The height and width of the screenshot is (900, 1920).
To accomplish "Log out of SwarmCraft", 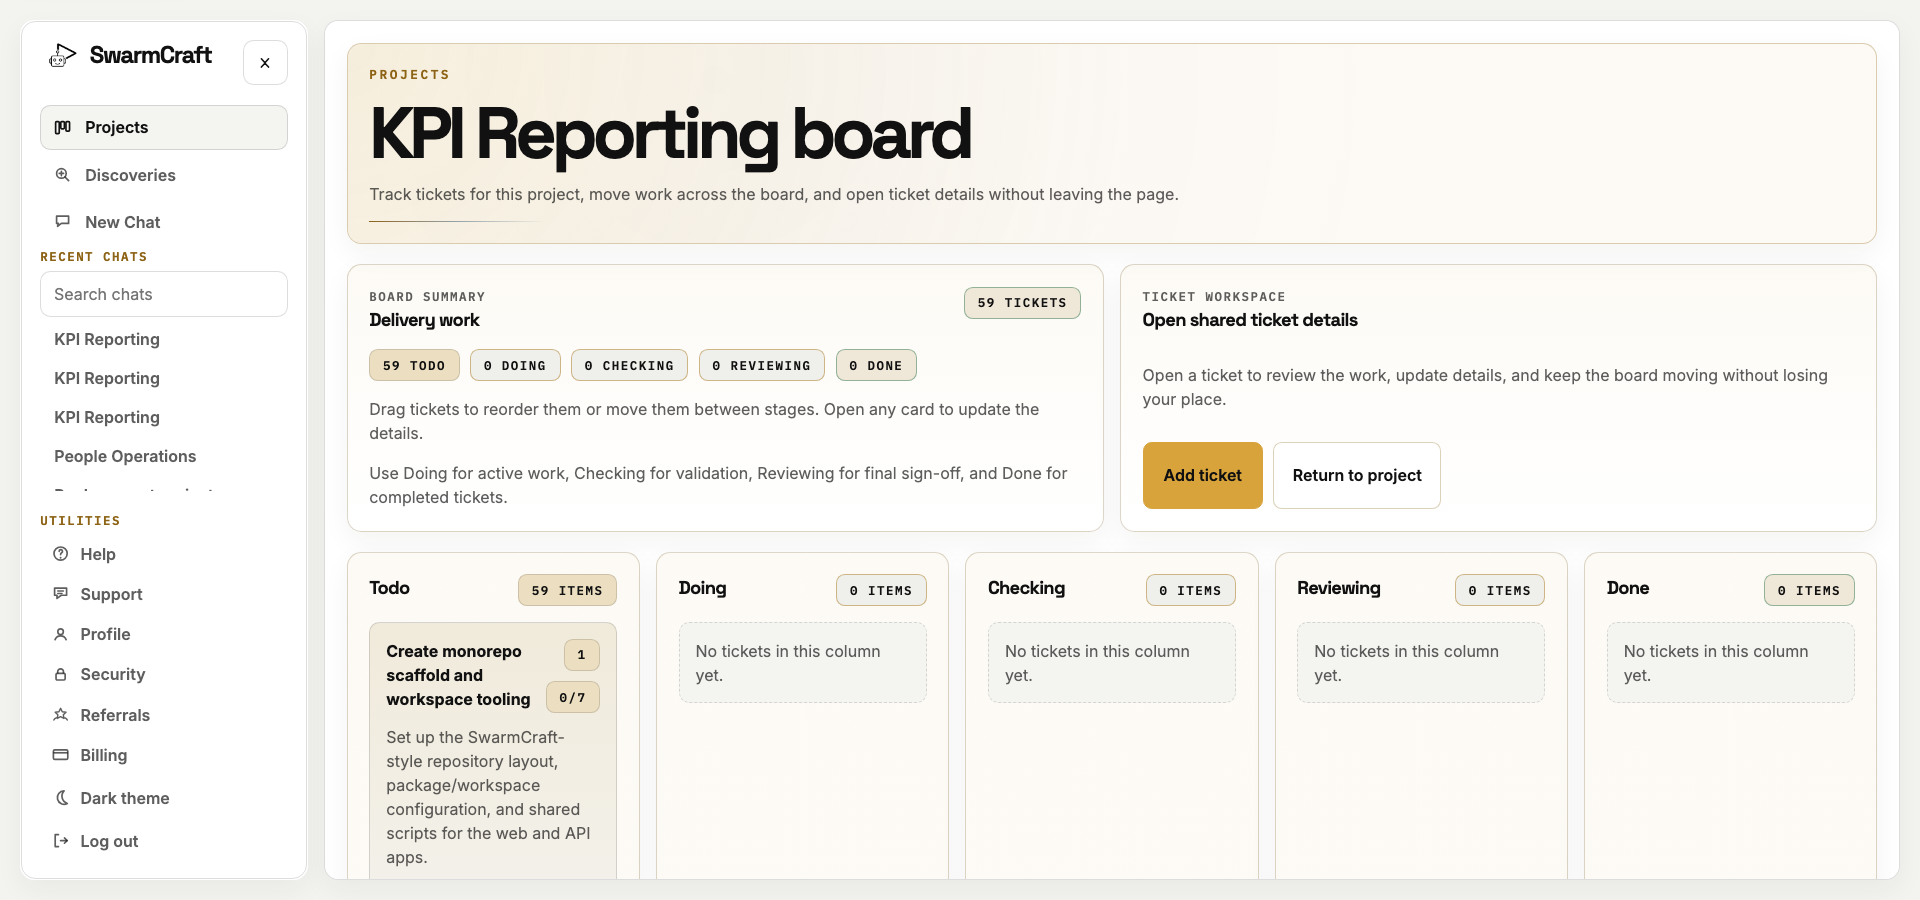I will click(x=164, y=841).
